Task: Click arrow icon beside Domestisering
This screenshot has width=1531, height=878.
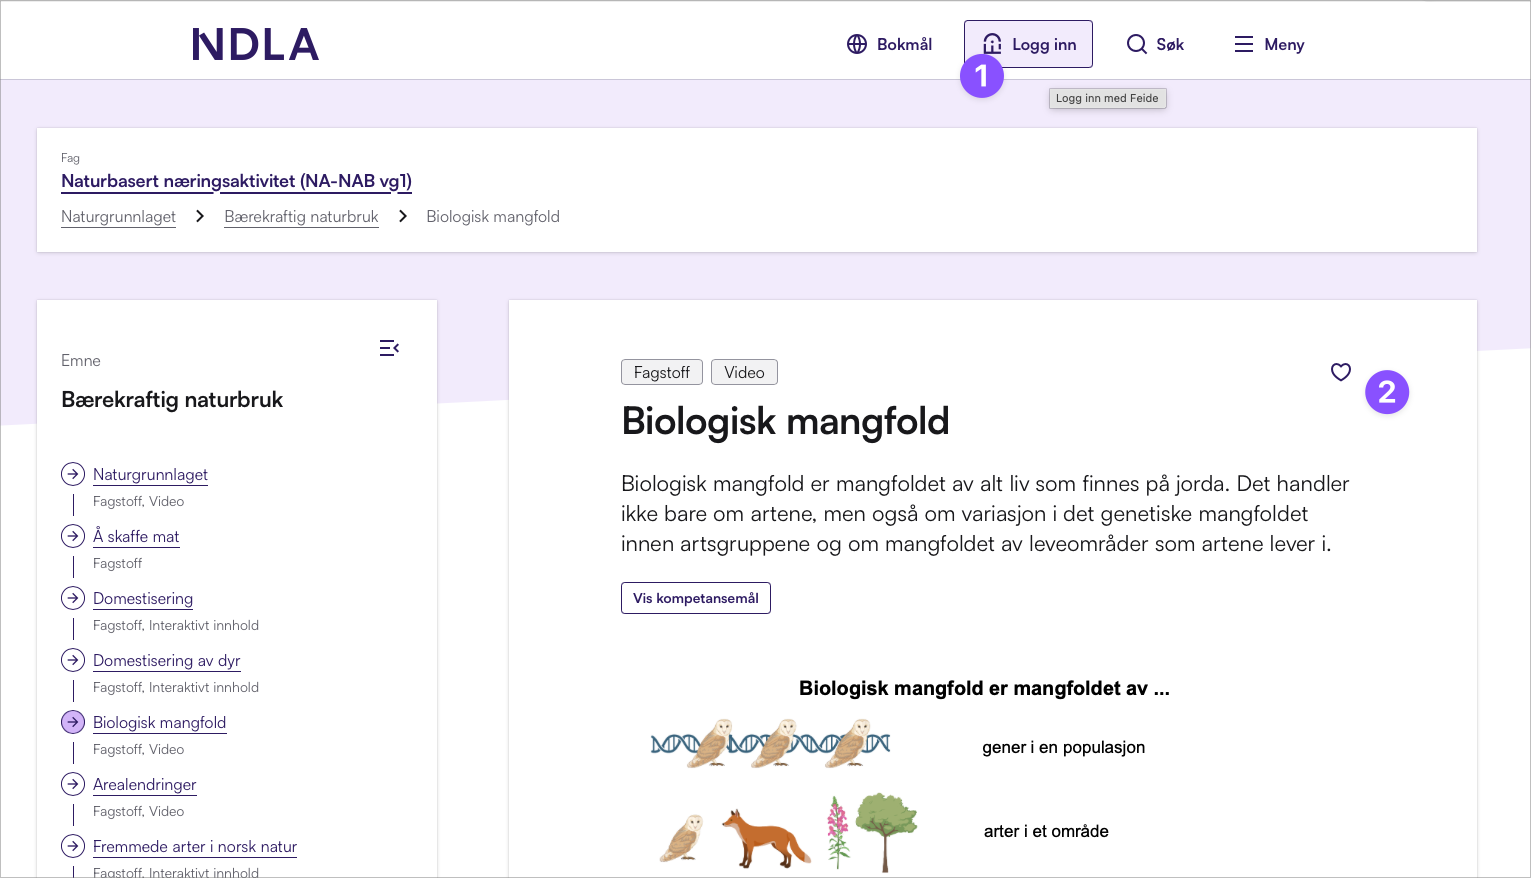Action: 73,598
